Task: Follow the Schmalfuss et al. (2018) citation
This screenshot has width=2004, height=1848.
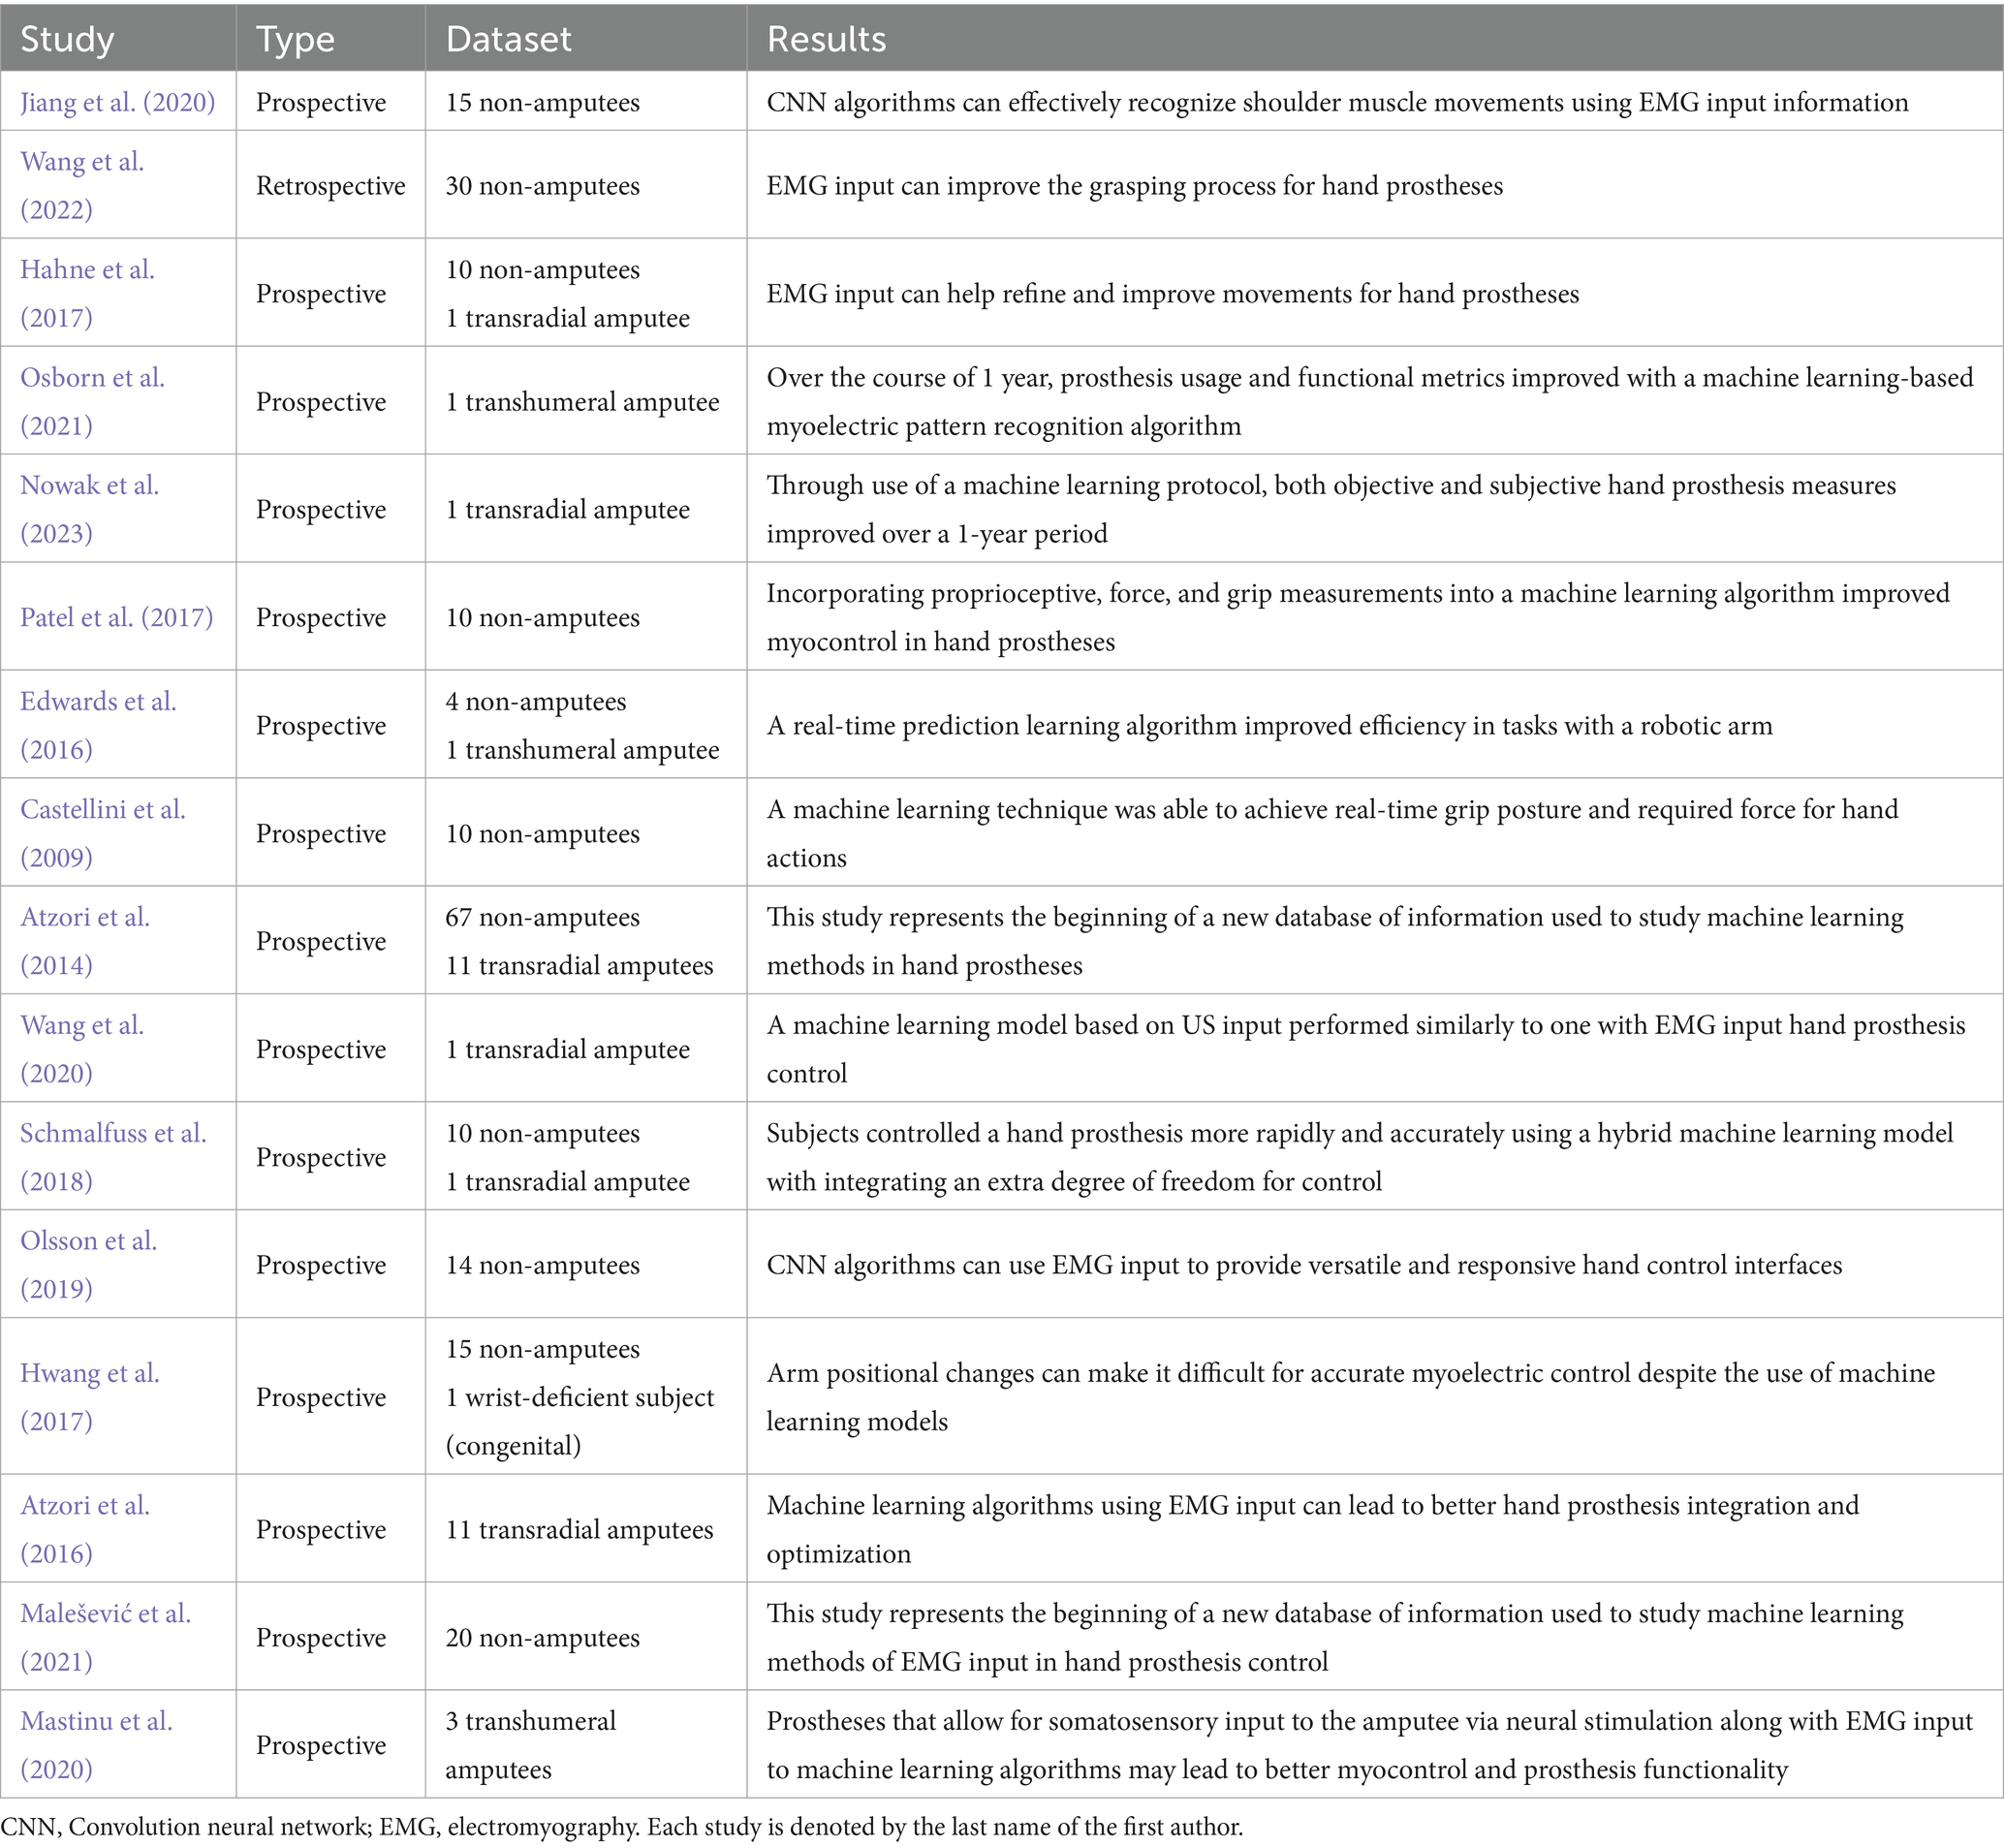Action: click(x=113, y=1134)
